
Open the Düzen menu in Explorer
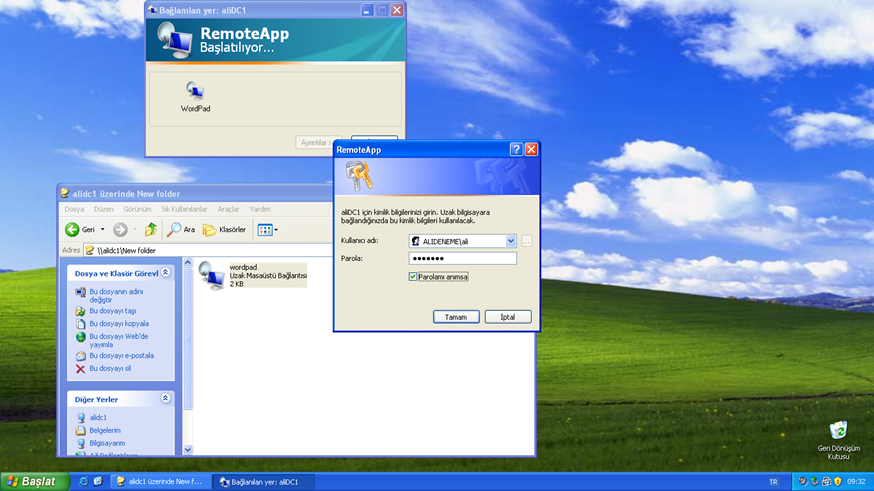[x=104, y=209]
